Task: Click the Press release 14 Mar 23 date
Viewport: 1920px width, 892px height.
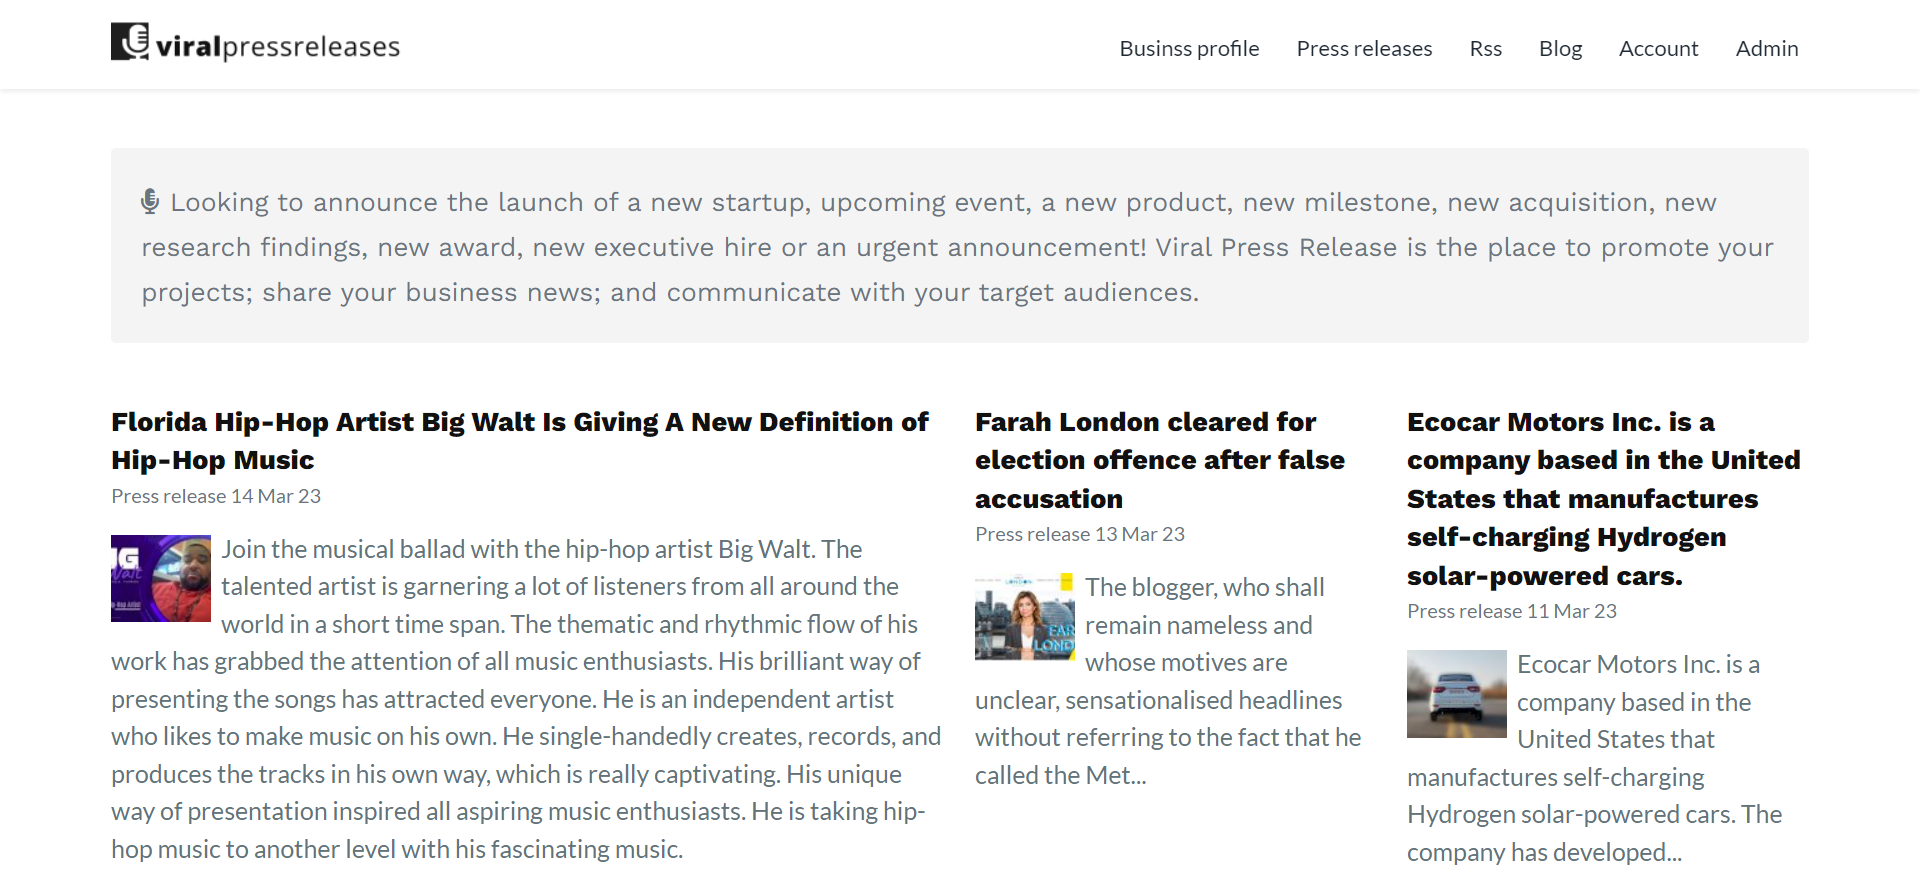Action: pos(216,496)
